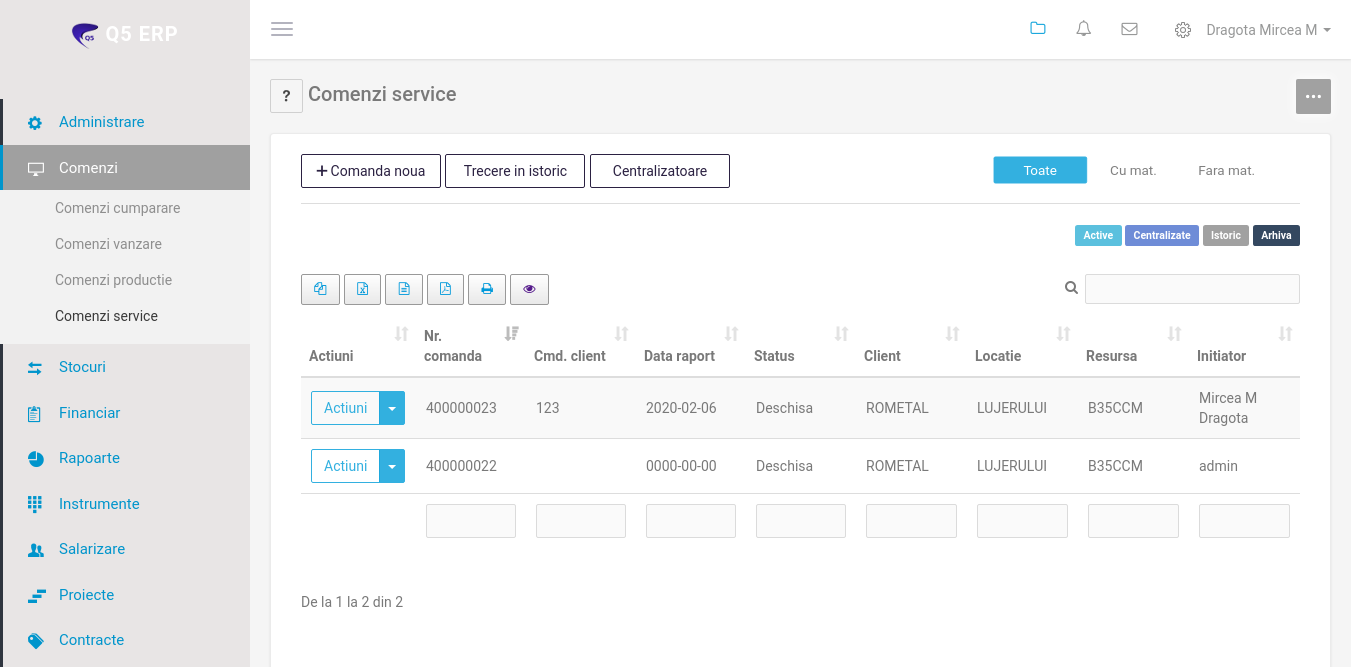Click the 'Comanda noua' button
This screenshot has height=667, width=1351.
click(370, 171)
